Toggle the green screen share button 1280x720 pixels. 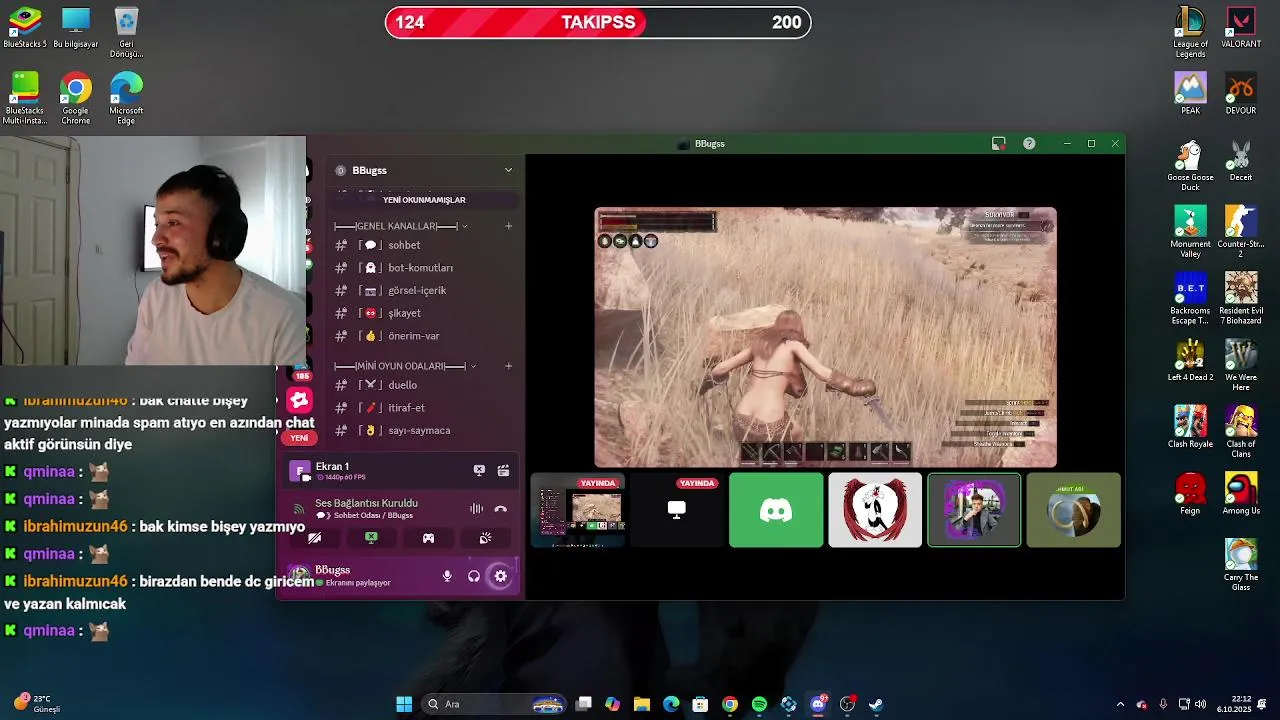coord(371,538)
